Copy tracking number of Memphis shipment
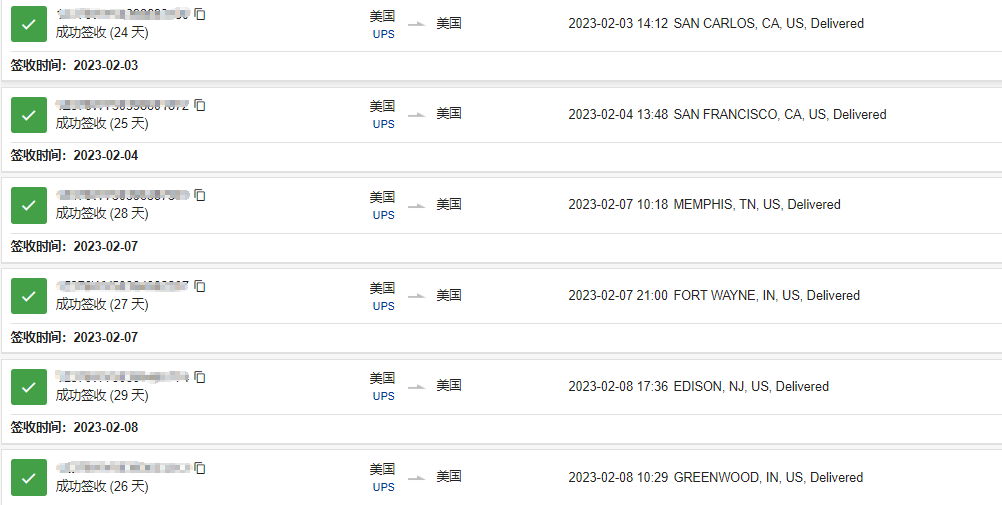 click(200, 195)
